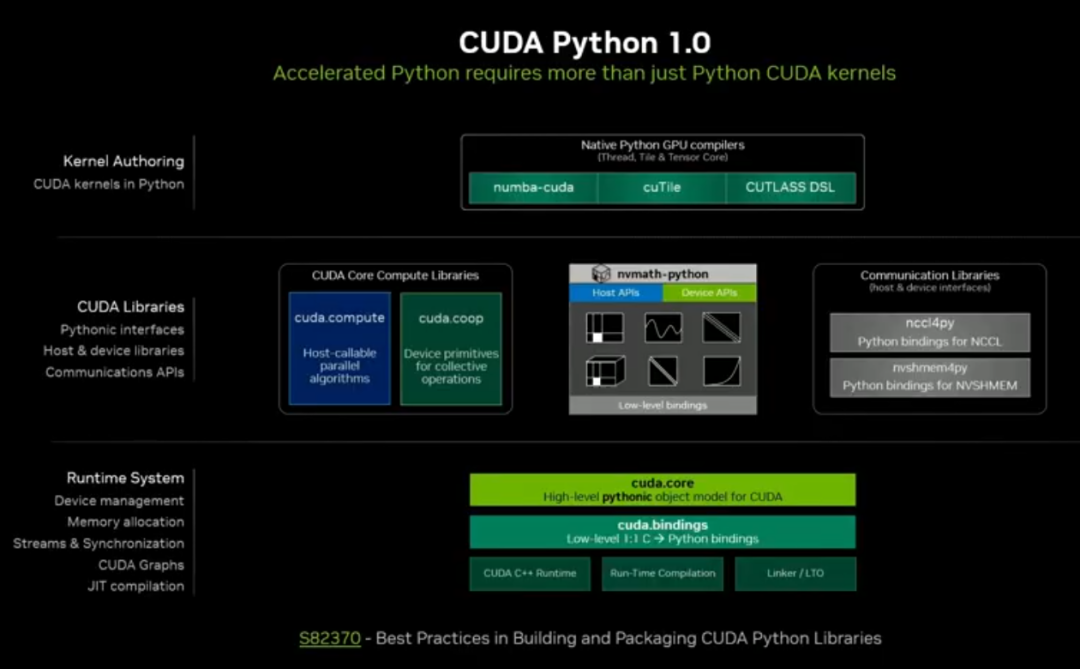Image resolution: width=1080 pixels, height=669 pixels.
Task: Click "(Thread, Tile & Tensor Core)" caption
Action: 663,157
